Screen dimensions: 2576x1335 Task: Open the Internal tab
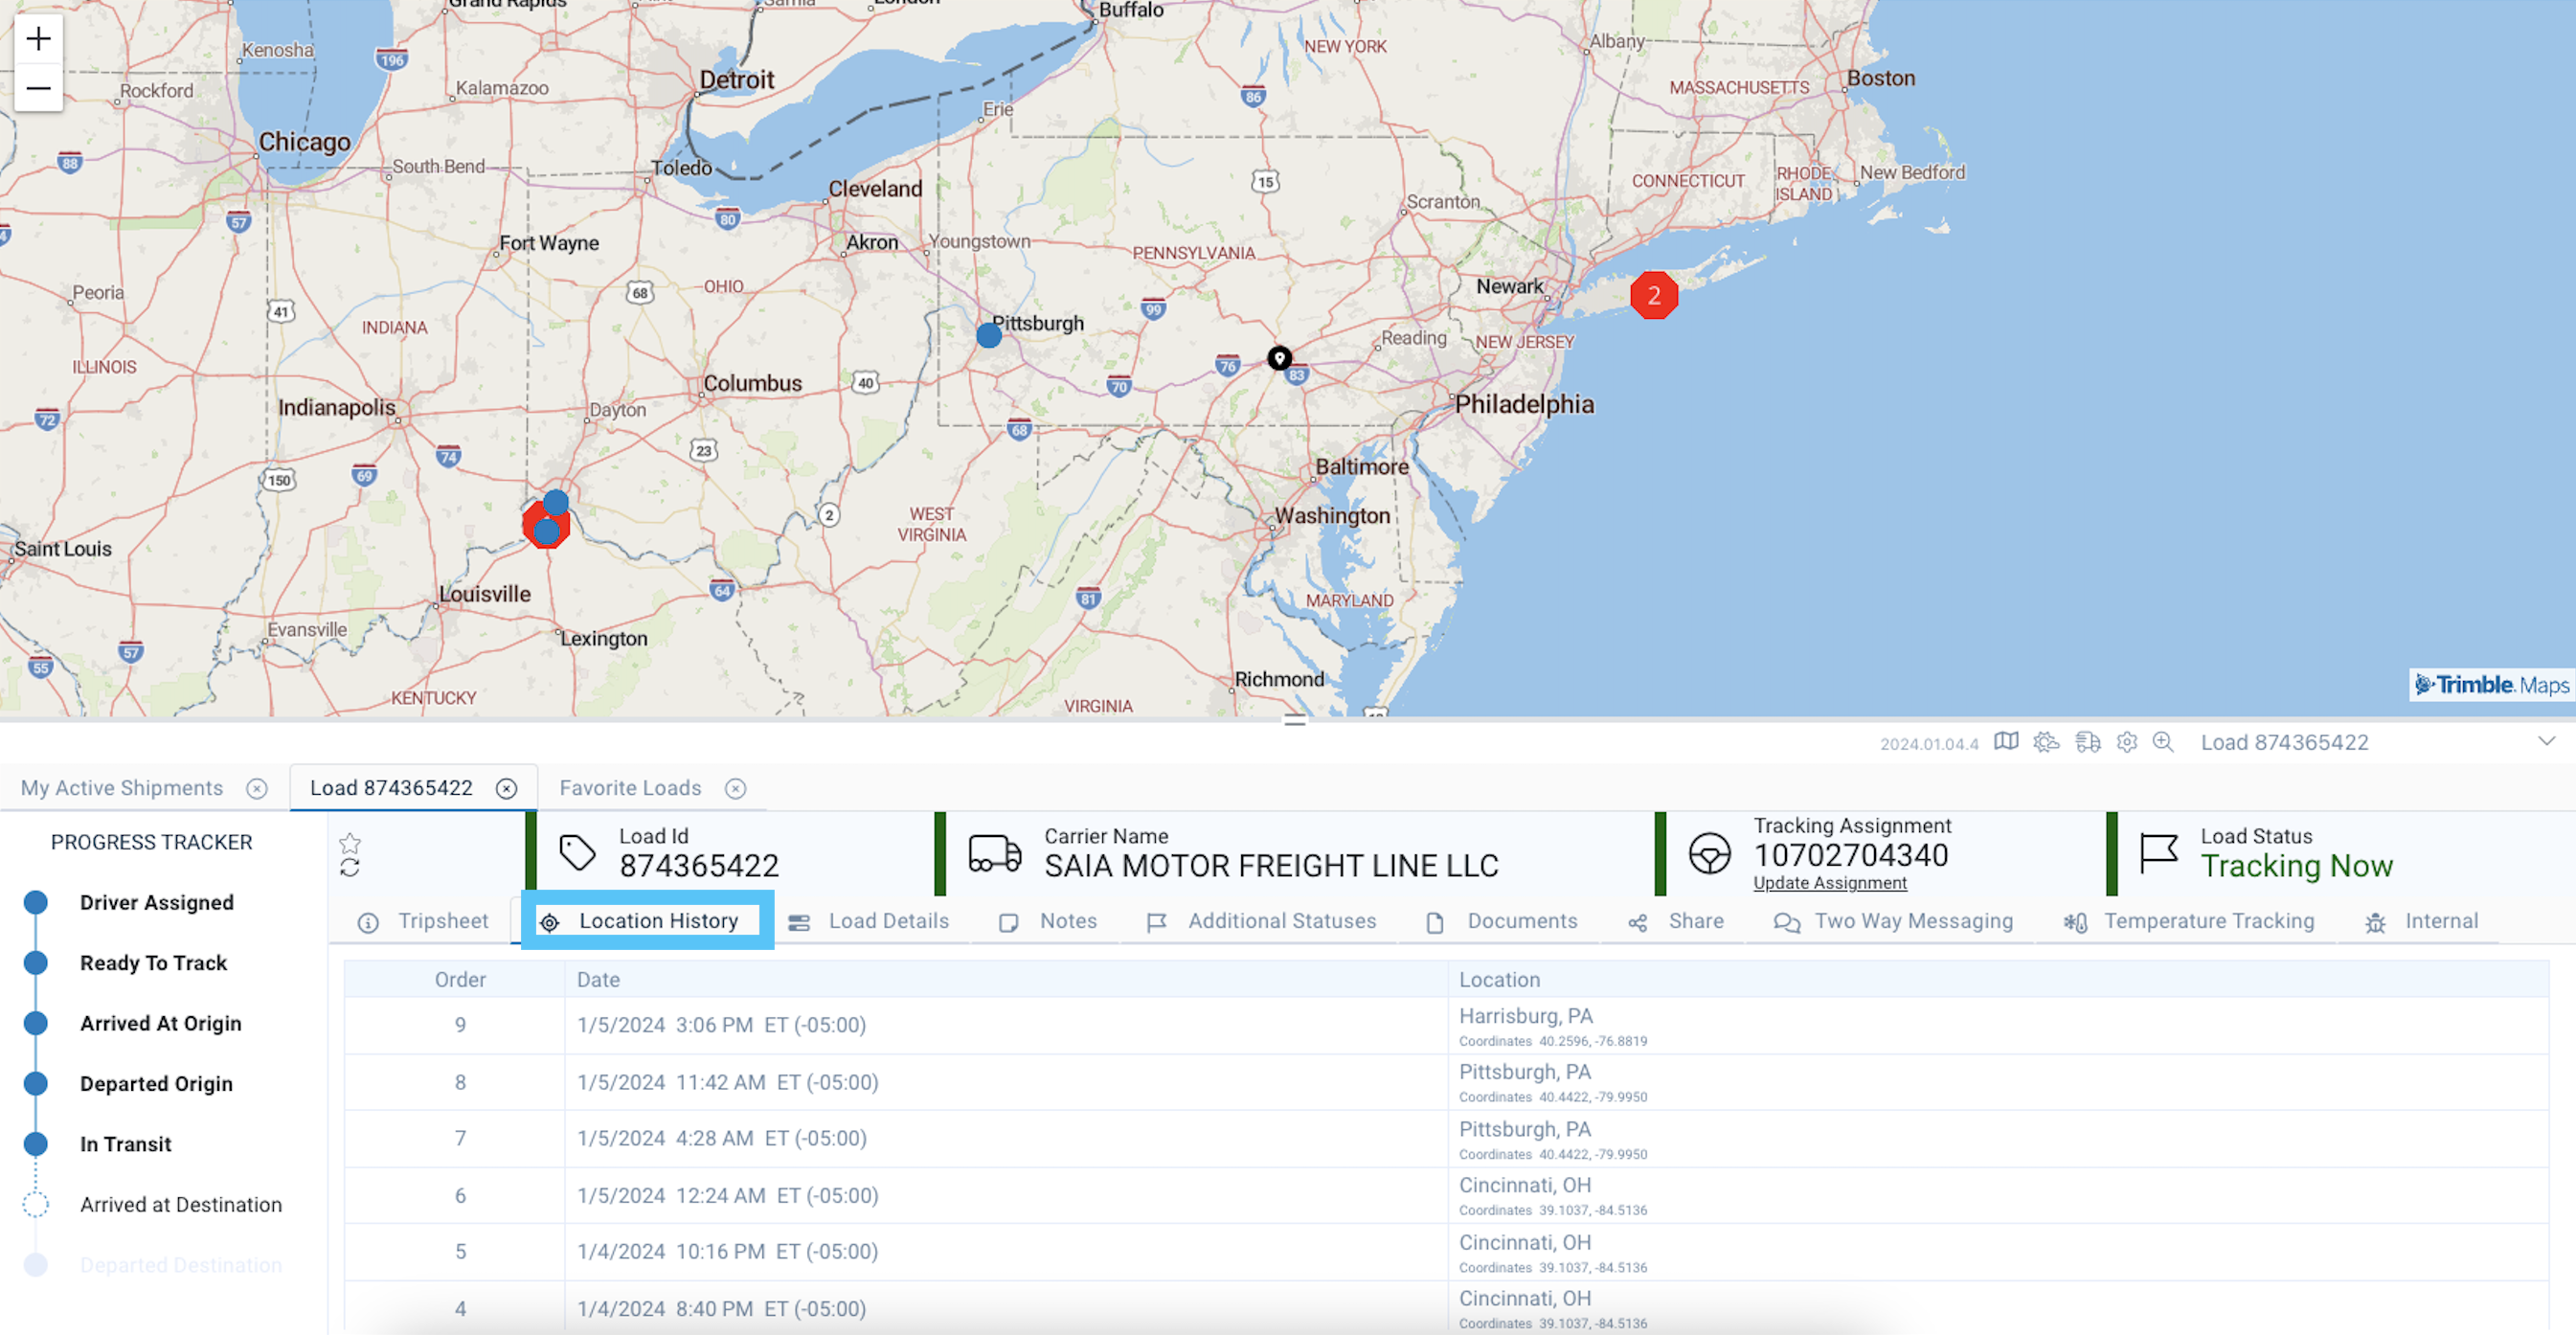pyautogui.click(x=2421, y=920)
